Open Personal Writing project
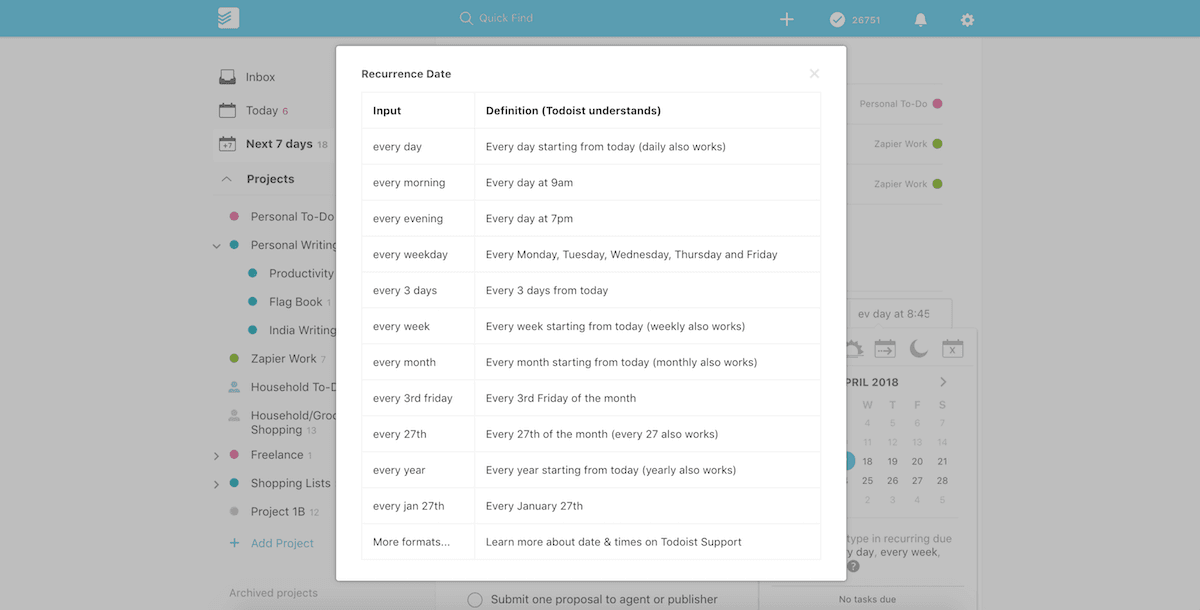This screenshot has width=1200, height=610. (x=293, y=245)
